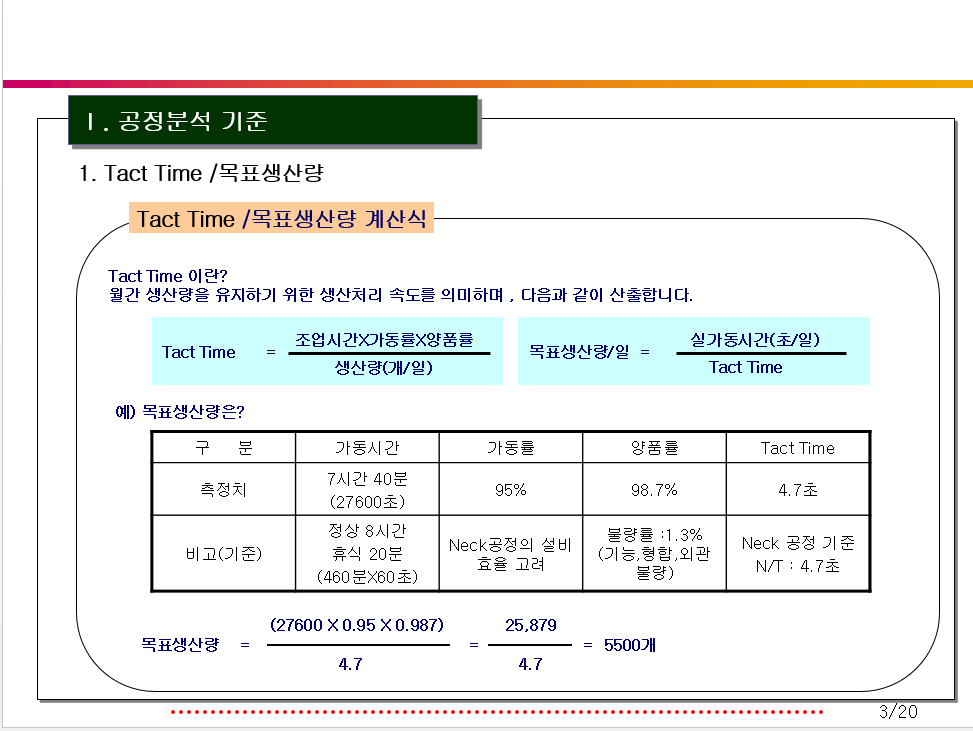Click the cell value '4.7초'
Viewport: 973px width, 731px height.
(x=797, y=490)
